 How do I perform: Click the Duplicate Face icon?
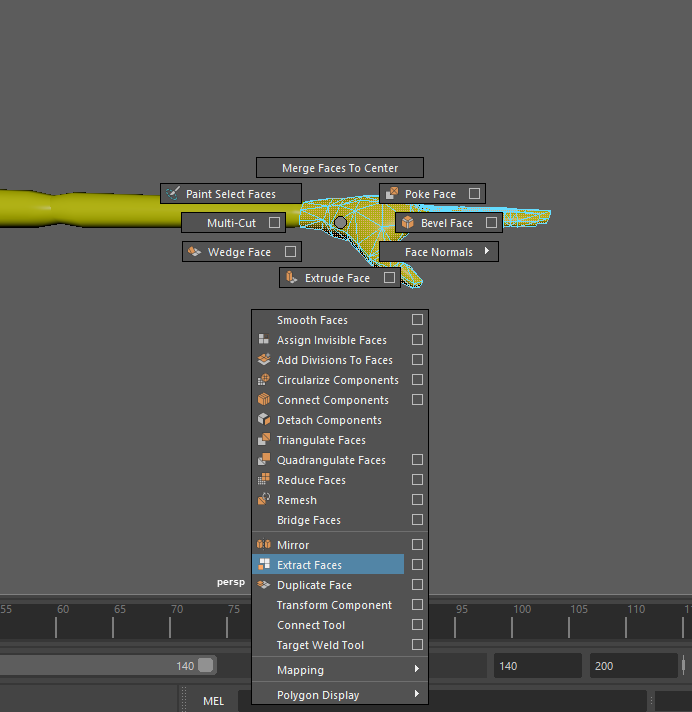coord(264,584)
